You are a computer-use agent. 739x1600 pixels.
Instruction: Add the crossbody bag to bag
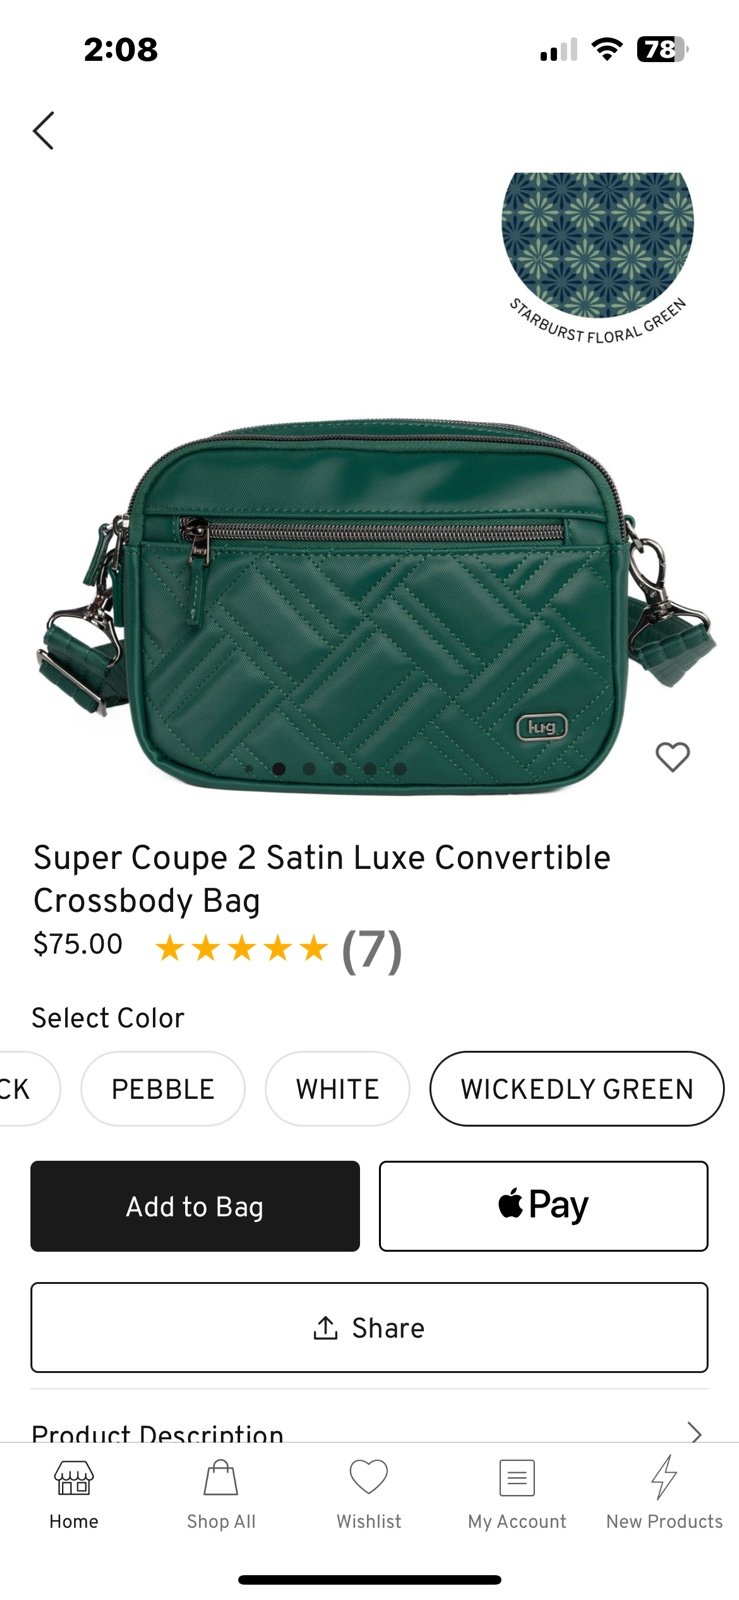[x=195, y=1206]
